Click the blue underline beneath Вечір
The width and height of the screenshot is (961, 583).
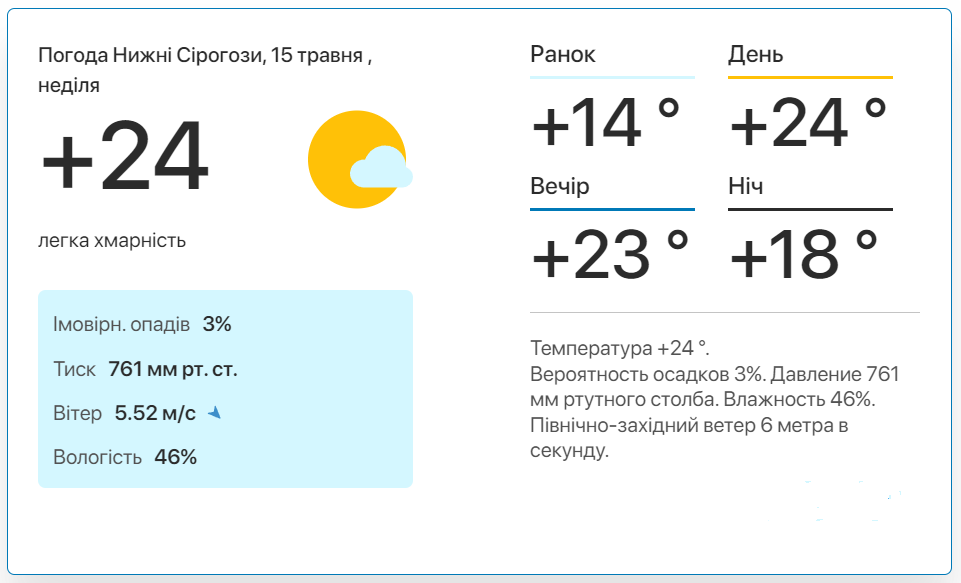click(612, 209)
